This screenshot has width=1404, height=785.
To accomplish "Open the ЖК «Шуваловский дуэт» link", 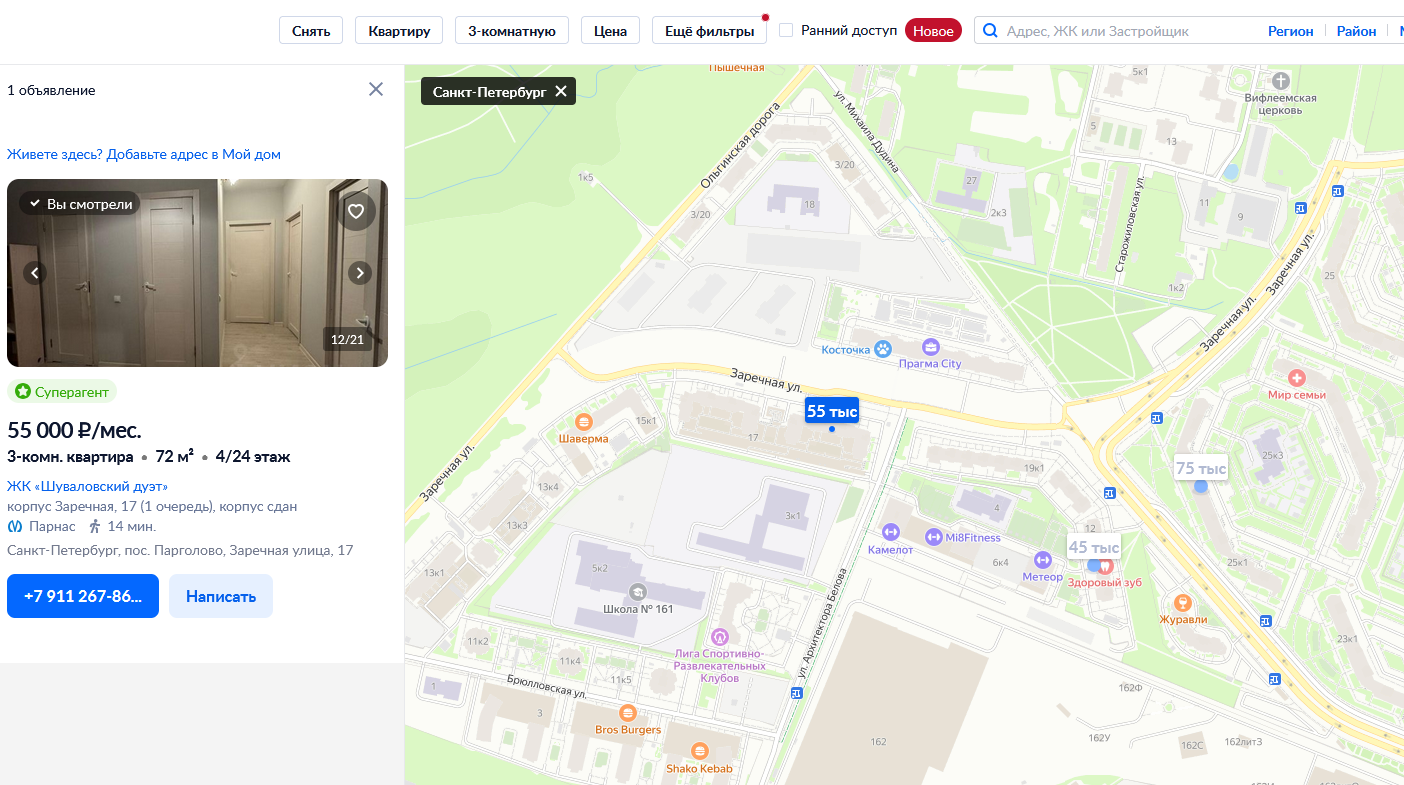I will (x=88, y=486).
